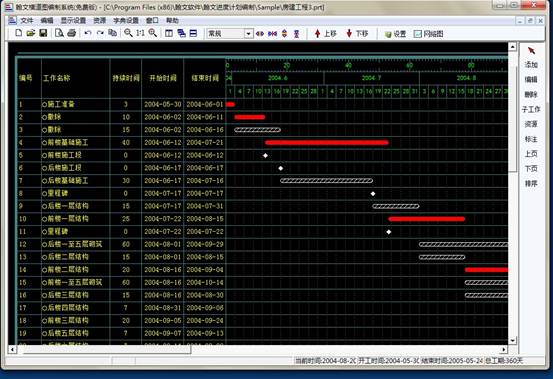Save the project with the floppy disk icon
The width and height of the screenshot is (553, 379).
point(43,33)
